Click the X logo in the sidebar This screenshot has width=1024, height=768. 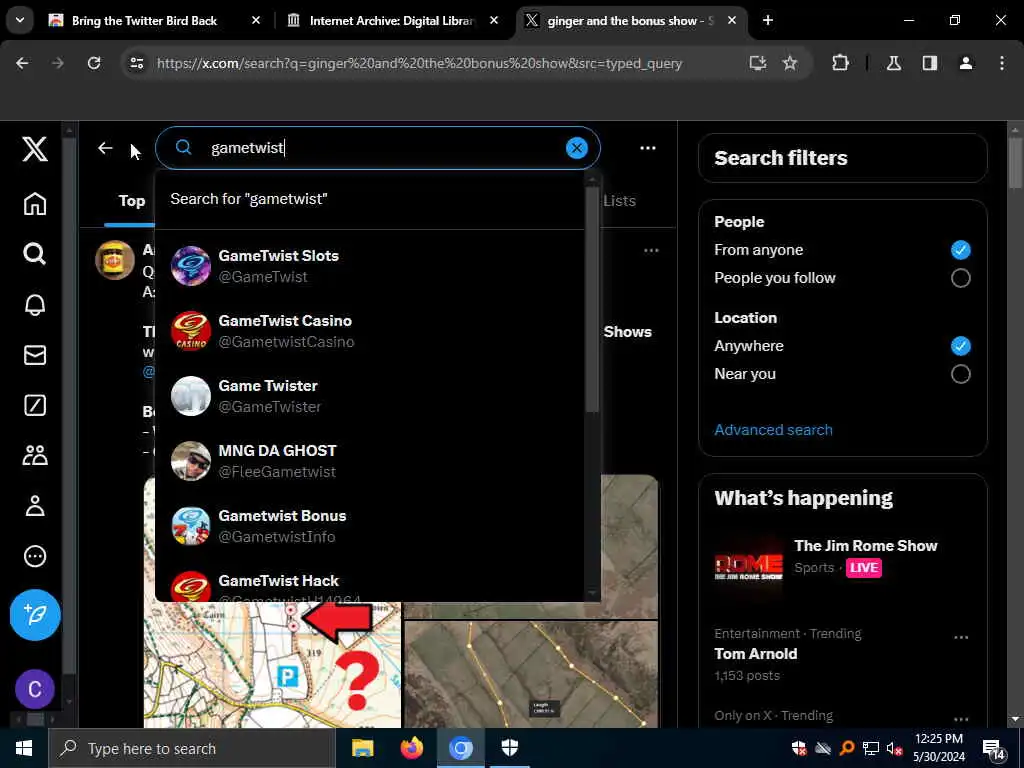[x=35, y=149]
